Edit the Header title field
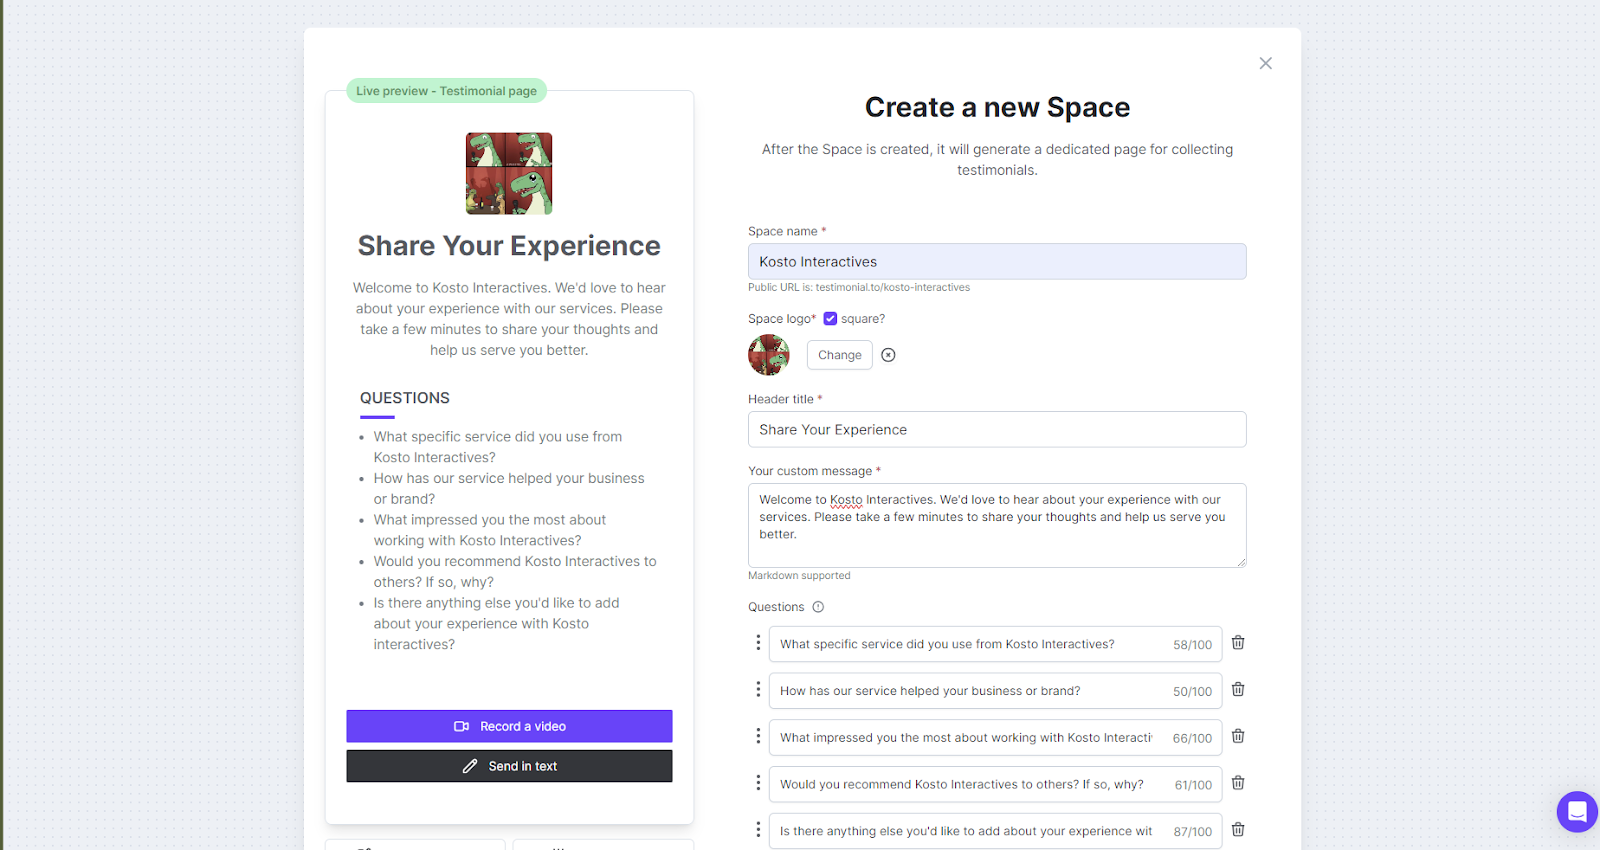Image resolution: width=1600 pixels, height=850 pixels. (997, 430)
